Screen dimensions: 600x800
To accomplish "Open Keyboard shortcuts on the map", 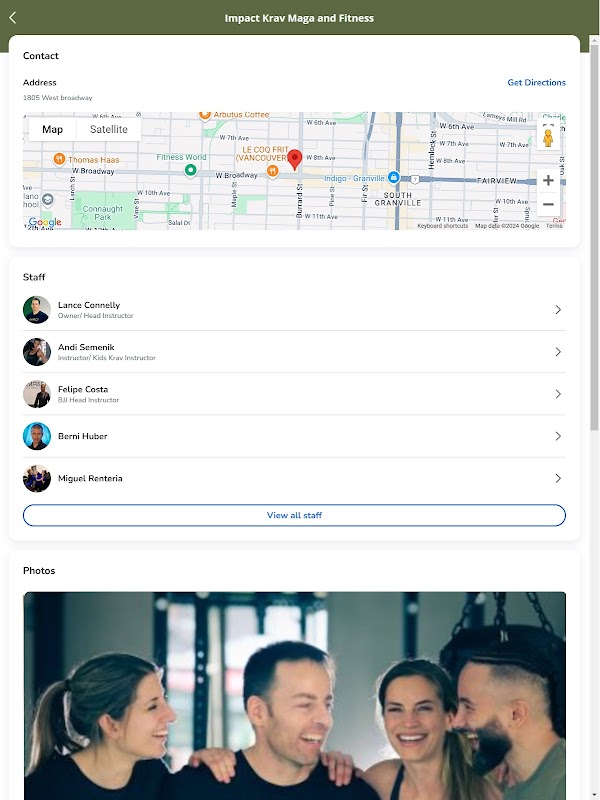I will pos(442,226).
